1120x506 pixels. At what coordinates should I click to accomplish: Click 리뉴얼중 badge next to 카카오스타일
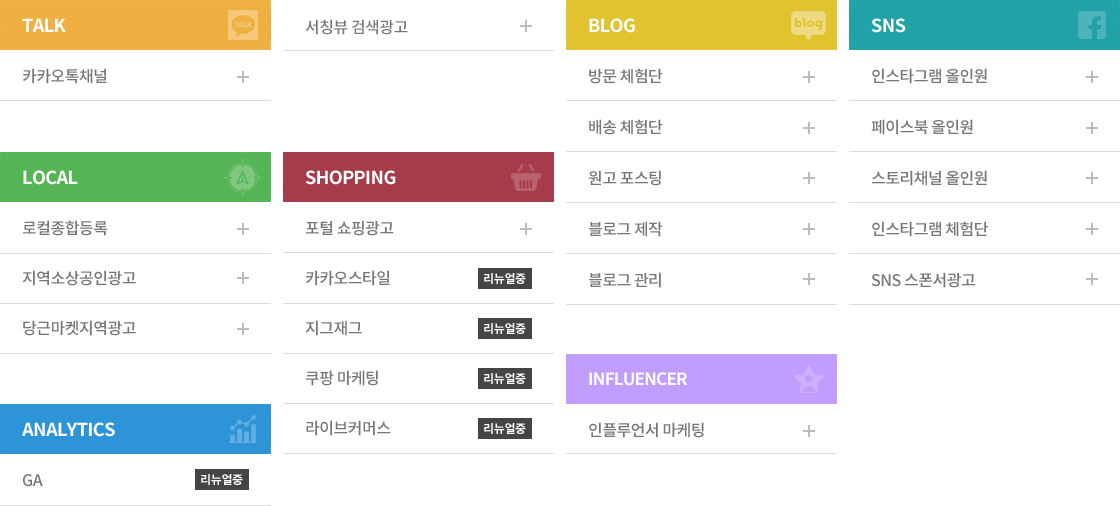click(505, 279)
